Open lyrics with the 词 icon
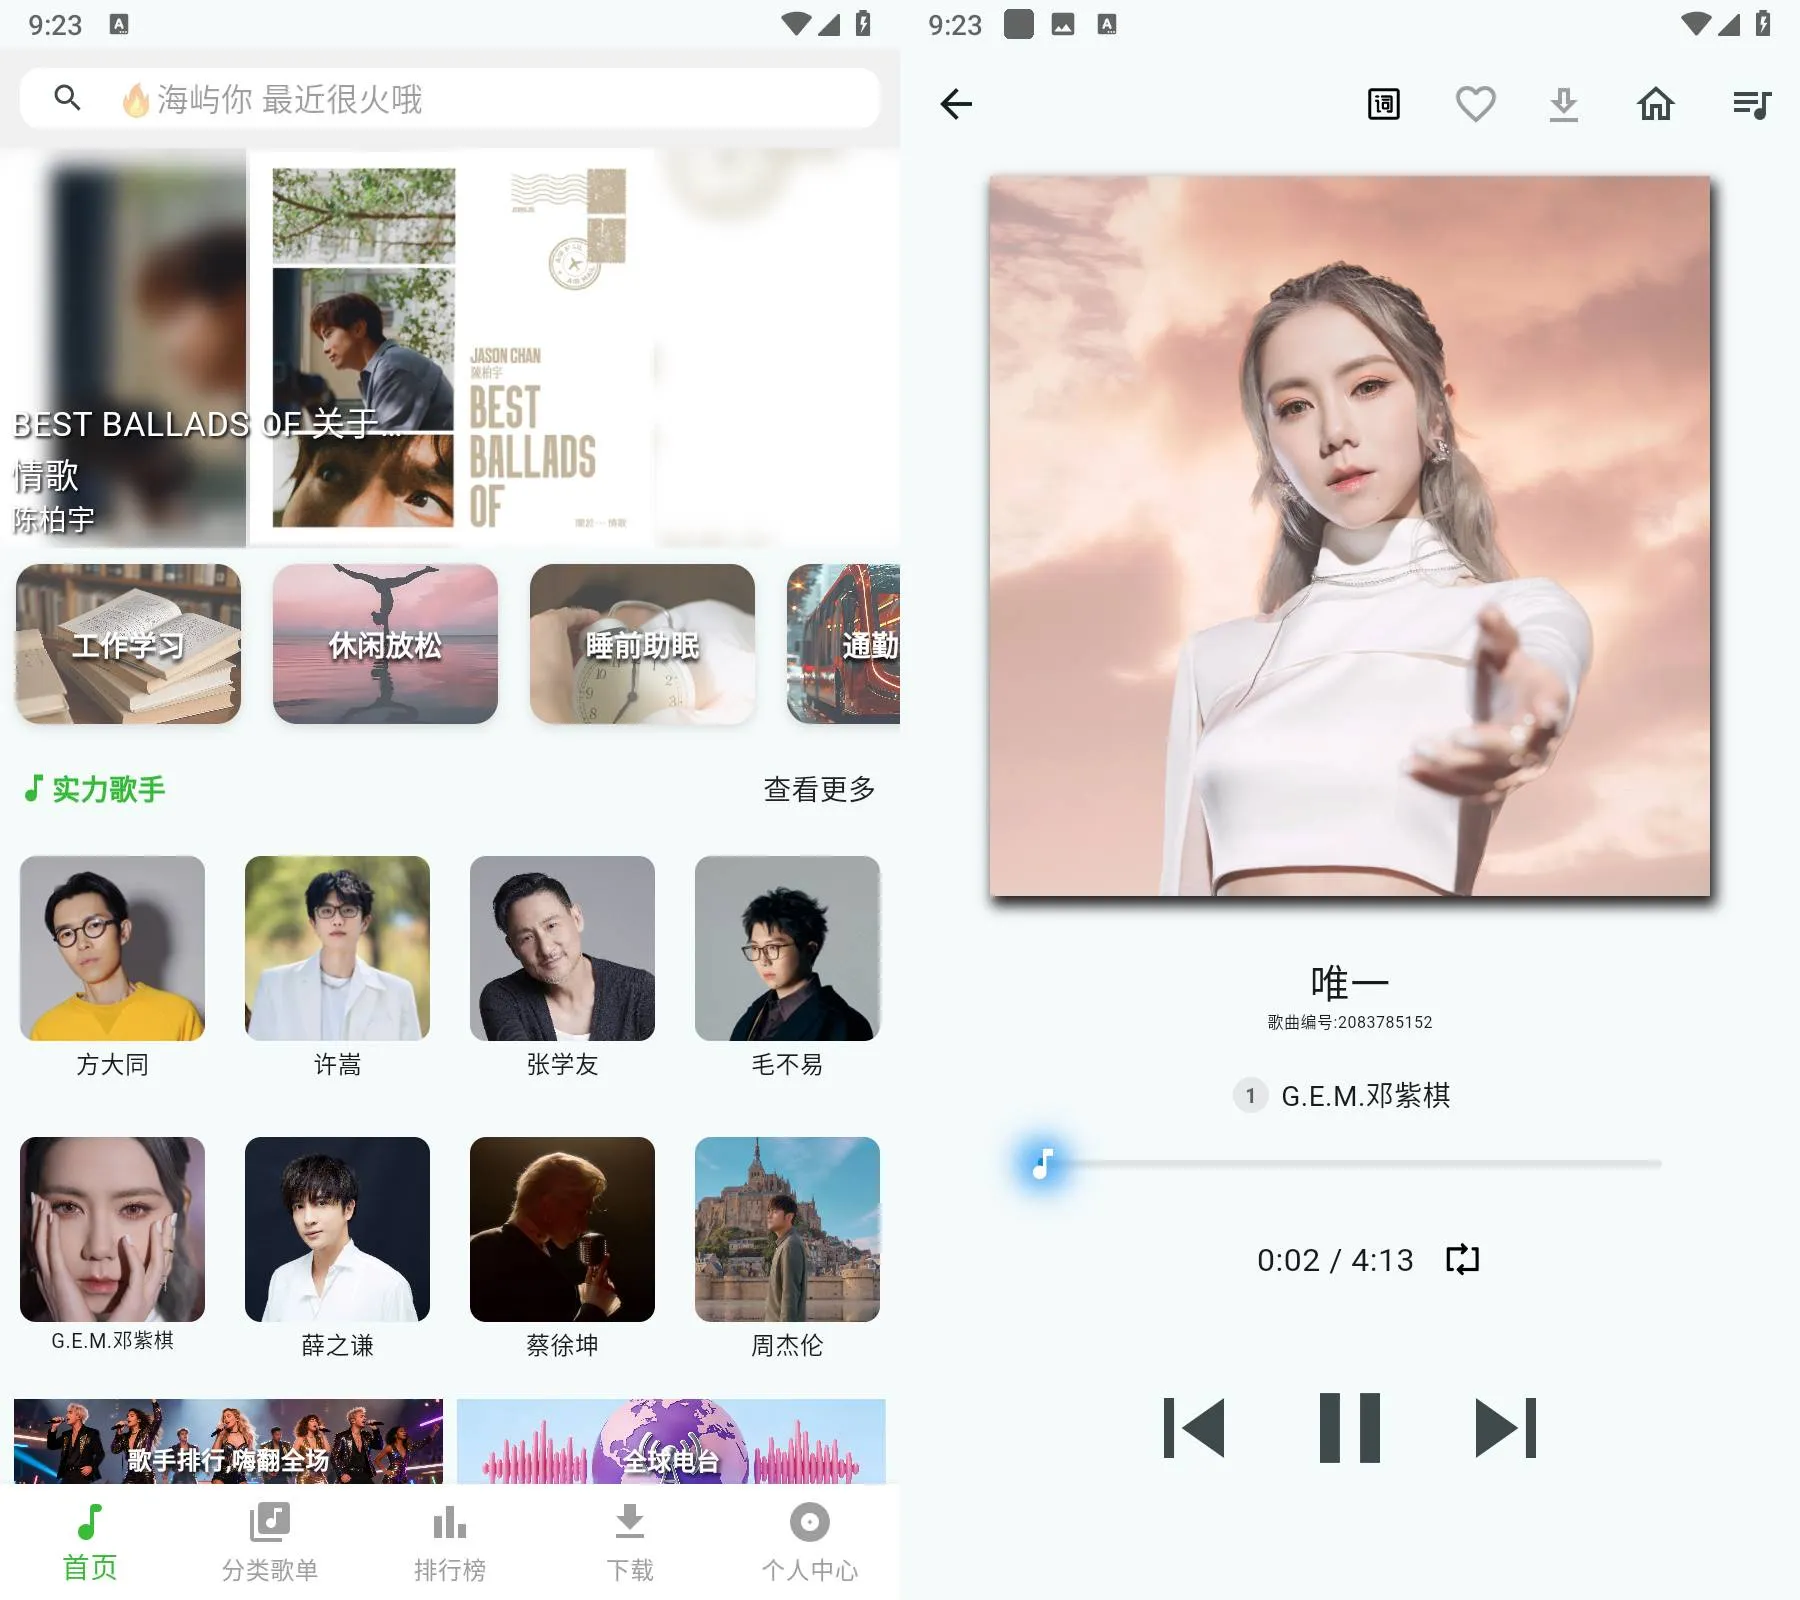This screenshot has height=1600, width=1800. (x=1383, y=103)
